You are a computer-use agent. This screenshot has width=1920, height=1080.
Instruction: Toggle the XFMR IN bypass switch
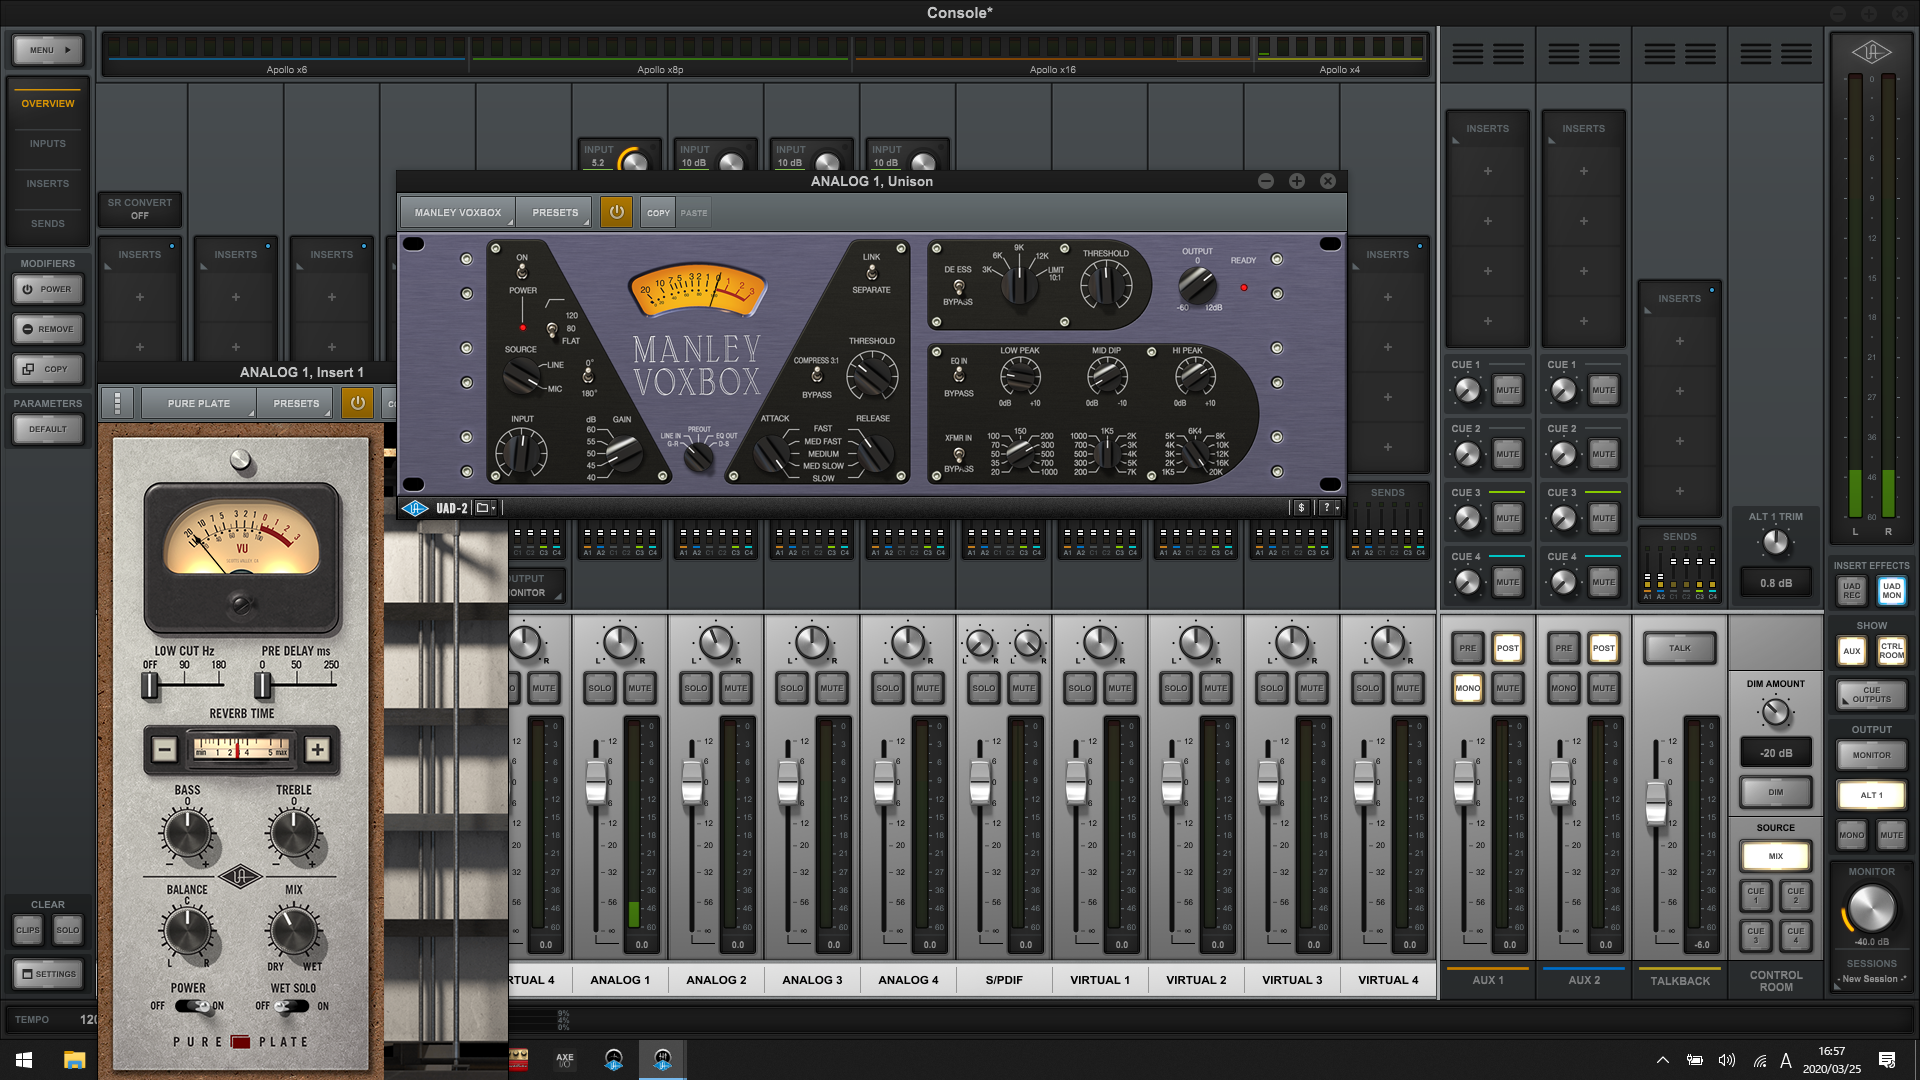(958, 454)
